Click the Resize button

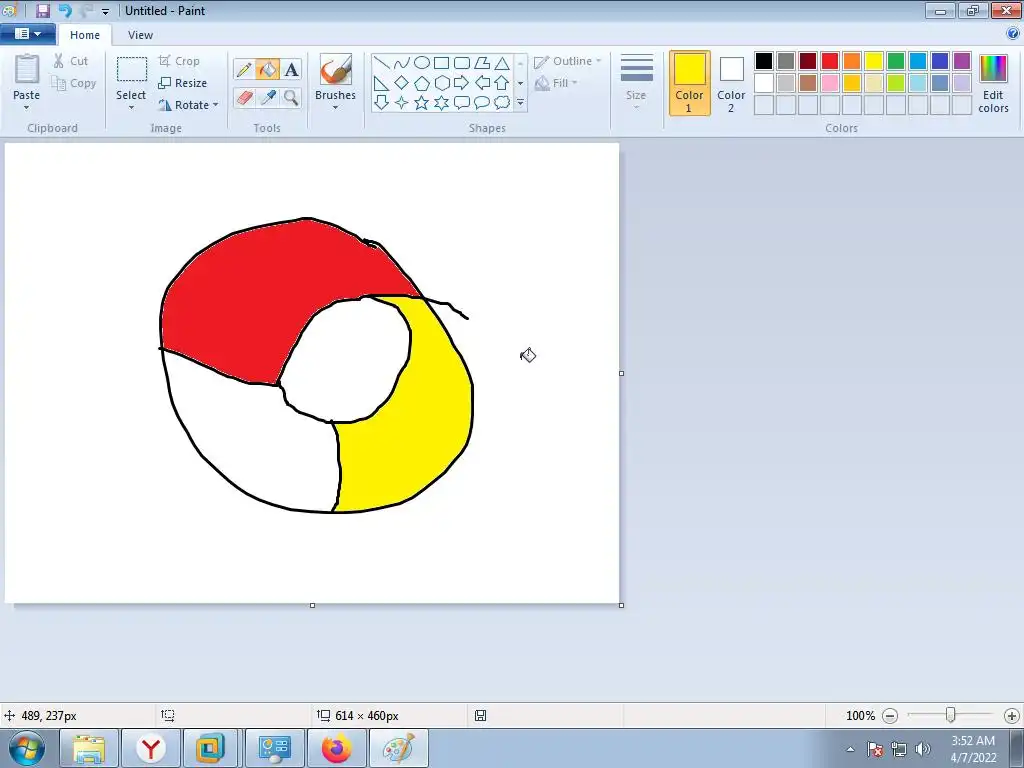point(183,83)
